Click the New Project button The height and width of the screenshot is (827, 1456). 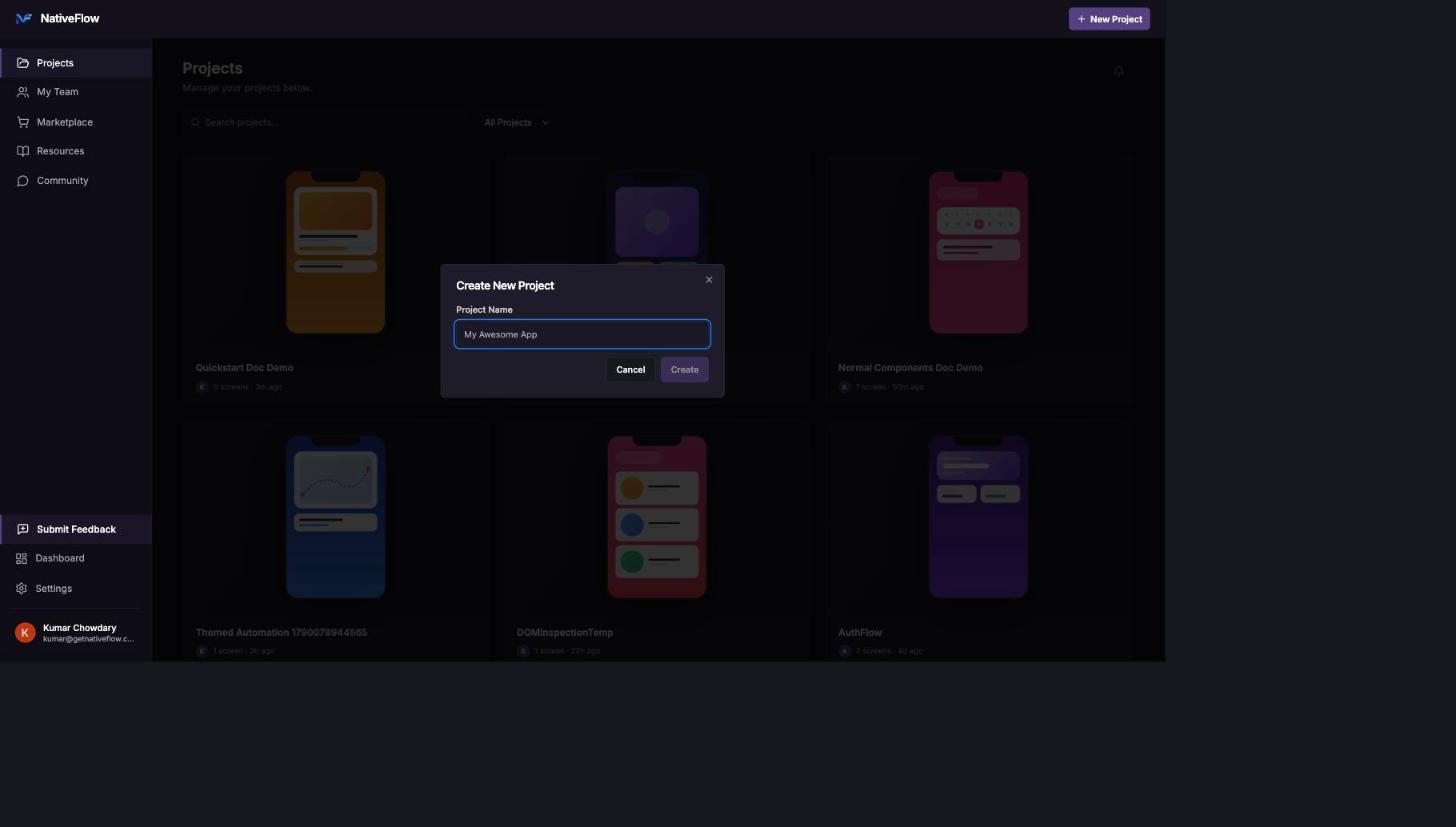tap(1109, 19)
